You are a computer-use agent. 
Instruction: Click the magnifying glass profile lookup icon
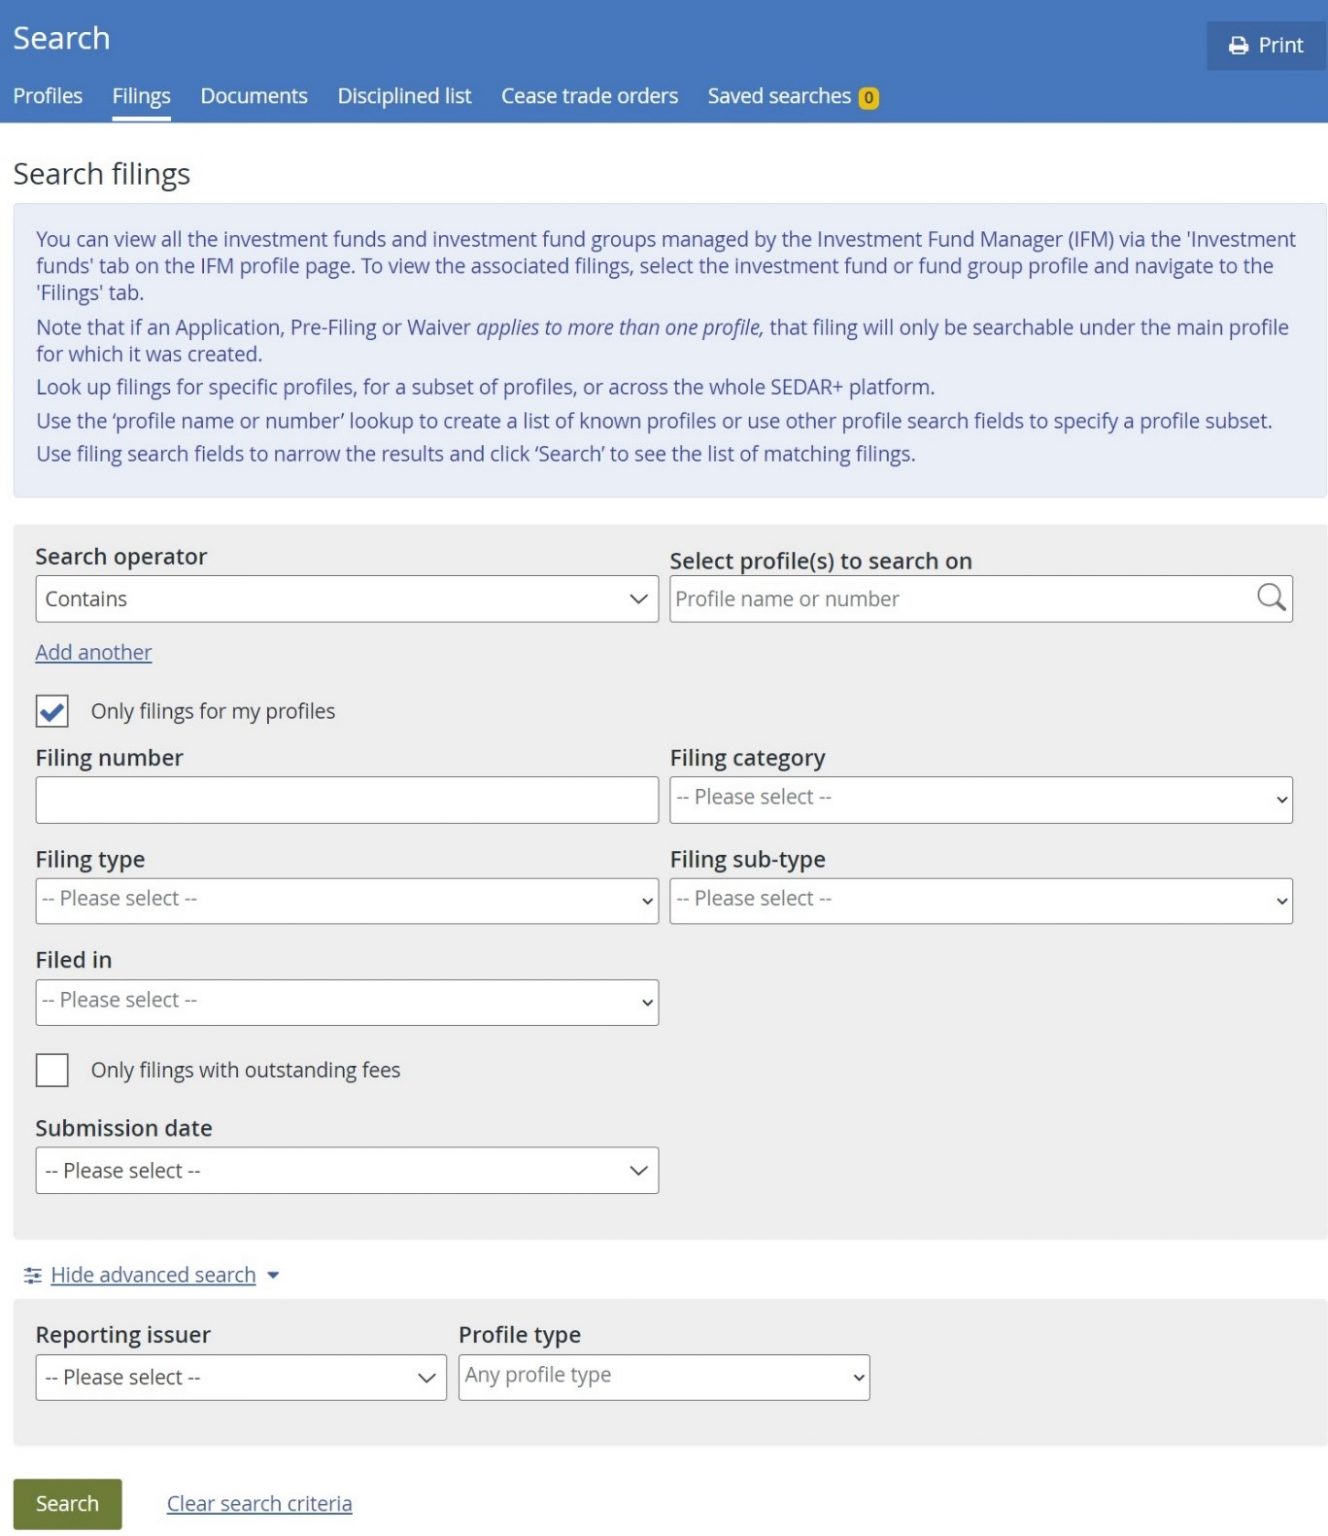(1270, 598)
